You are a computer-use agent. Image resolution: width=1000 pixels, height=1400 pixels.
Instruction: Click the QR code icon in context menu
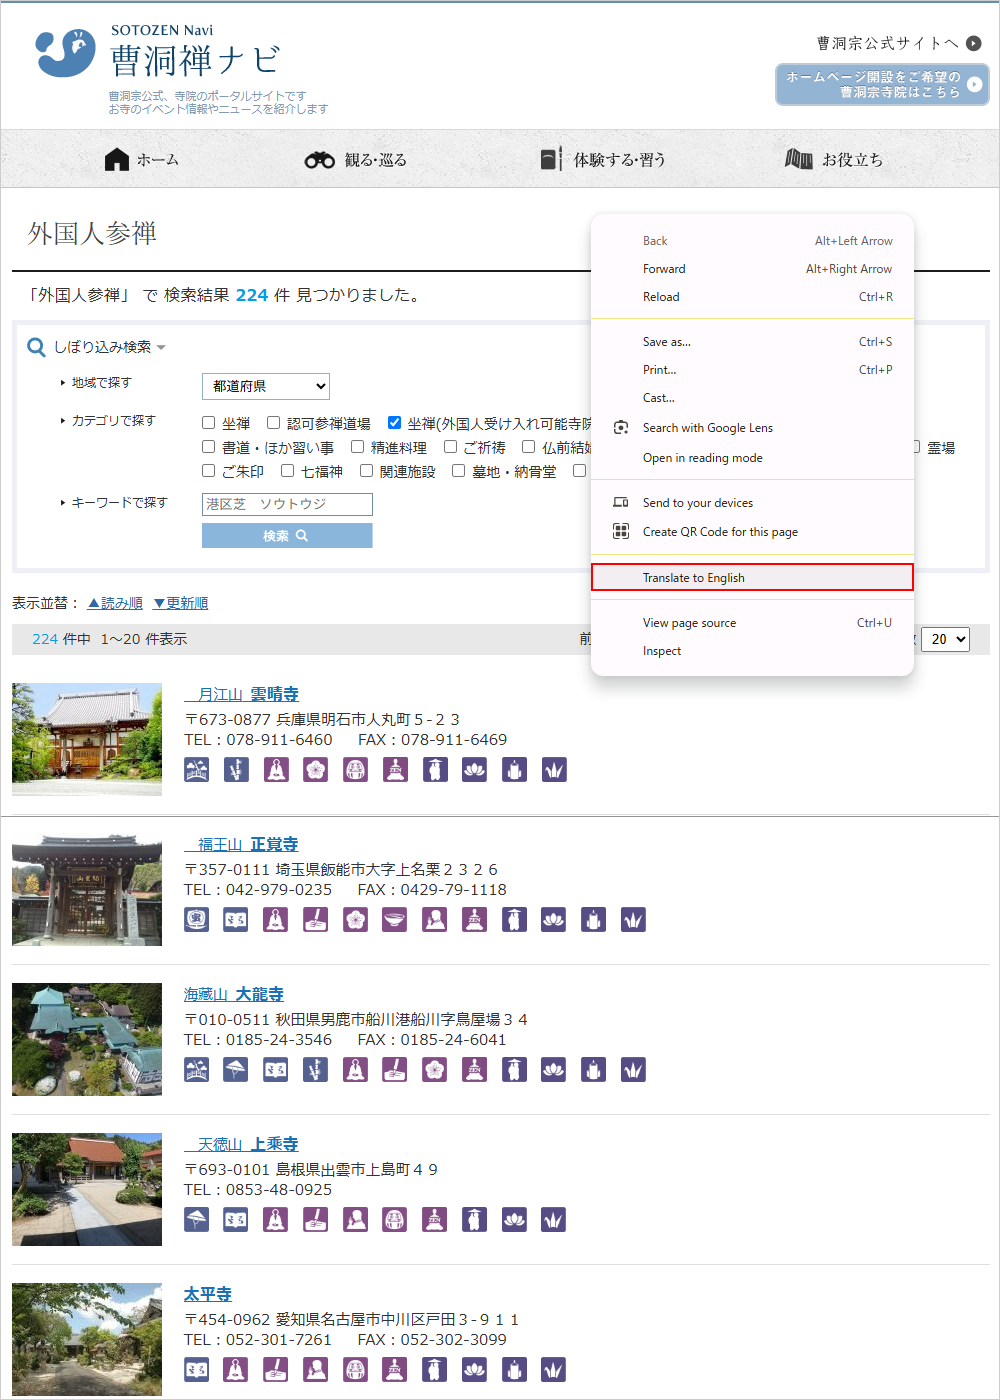coord(621,531)
